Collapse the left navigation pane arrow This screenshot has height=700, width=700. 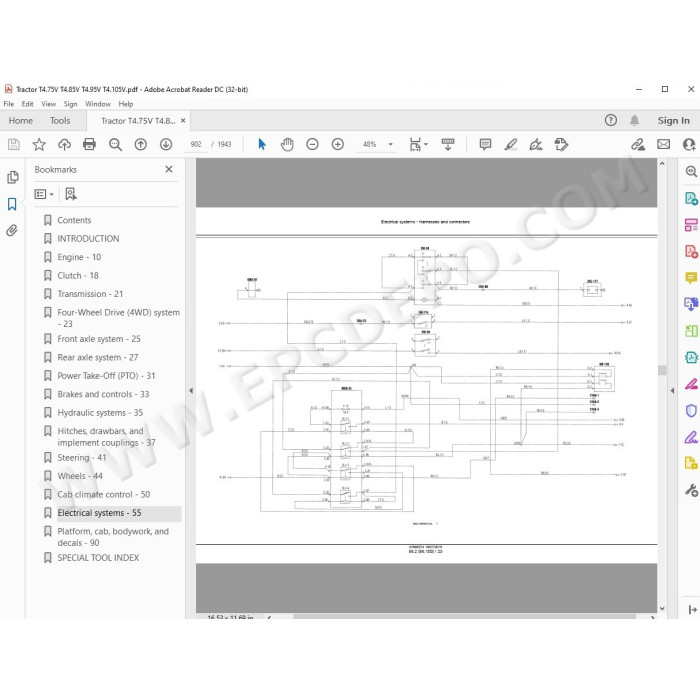tap(191, 391)
